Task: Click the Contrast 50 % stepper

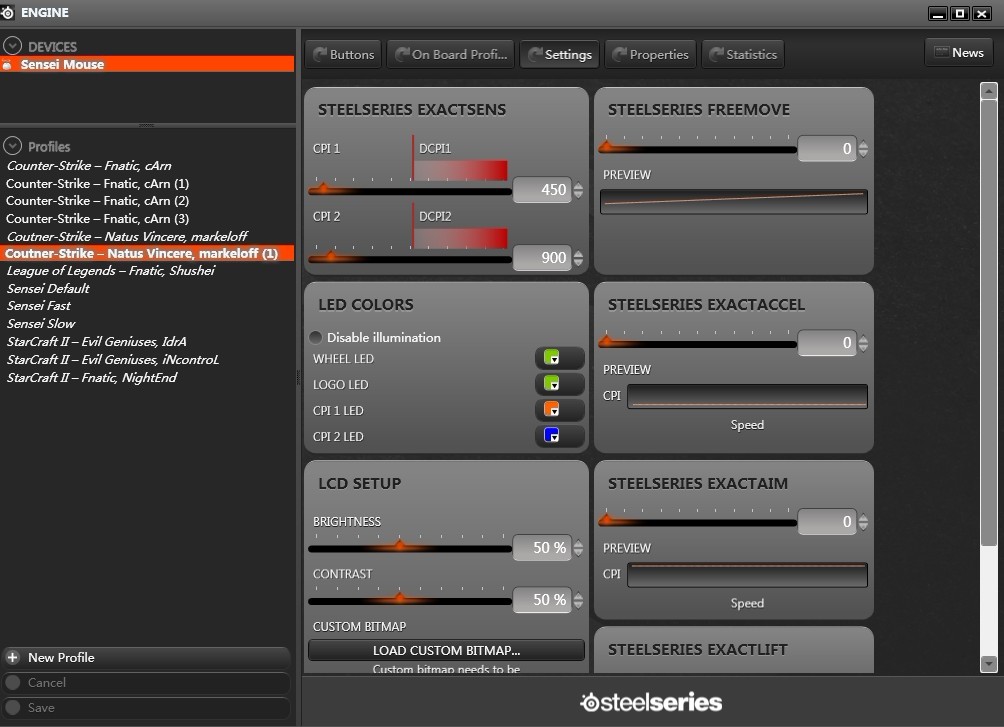Action: [x=579, y=600]
